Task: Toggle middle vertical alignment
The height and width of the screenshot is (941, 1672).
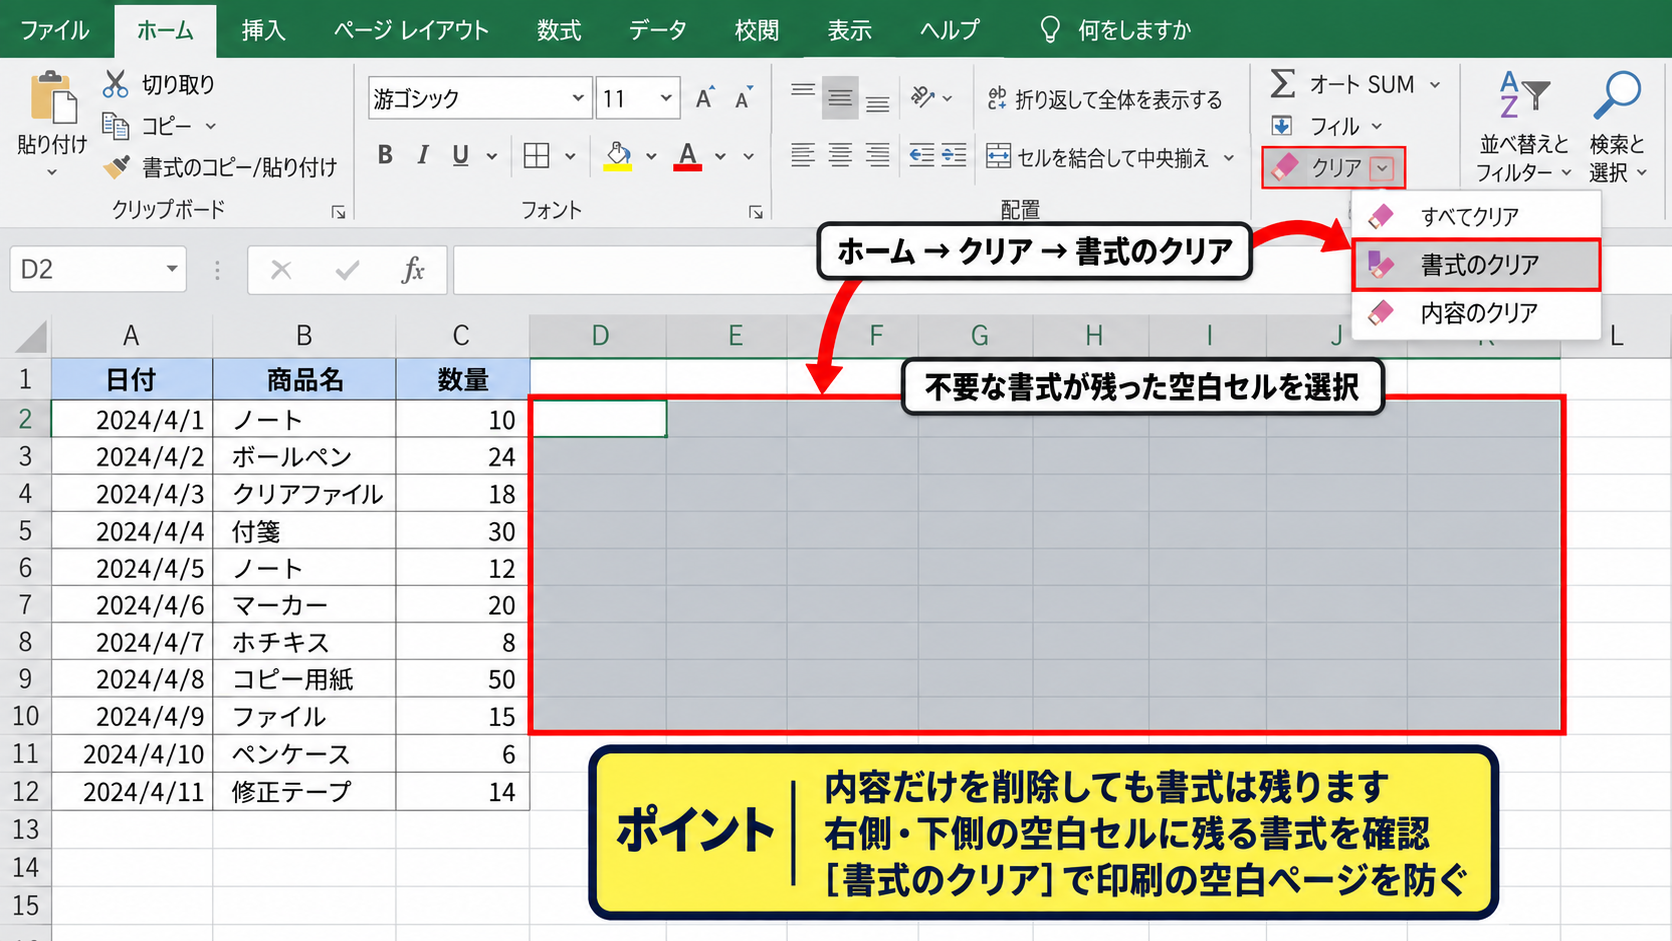Action: (840, 97)
